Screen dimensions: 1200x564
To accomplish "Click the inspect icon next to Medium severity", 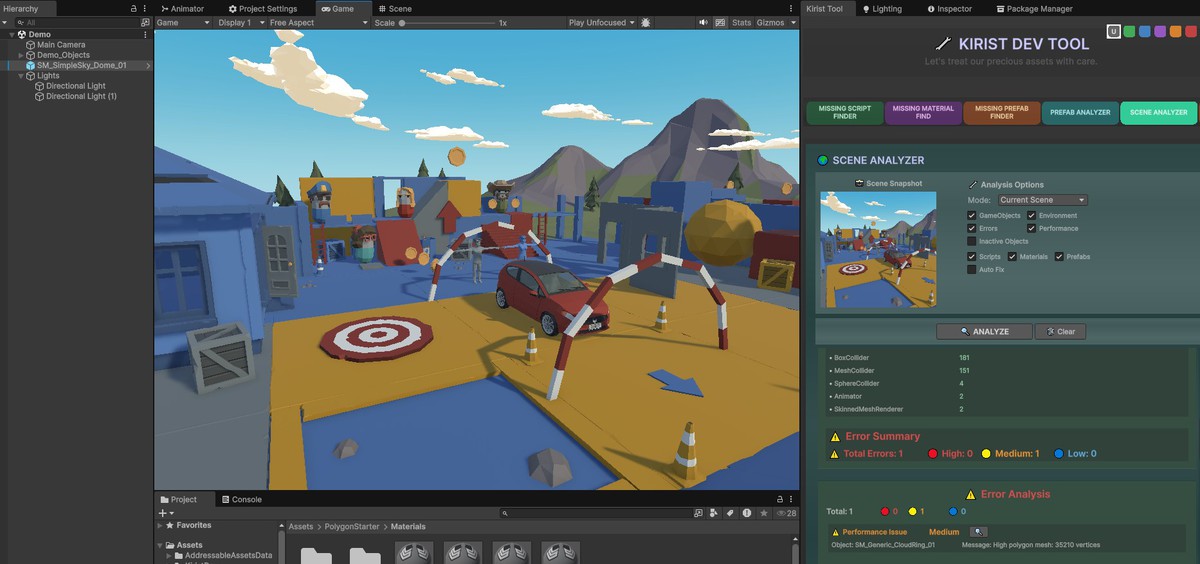I will 979,532.
